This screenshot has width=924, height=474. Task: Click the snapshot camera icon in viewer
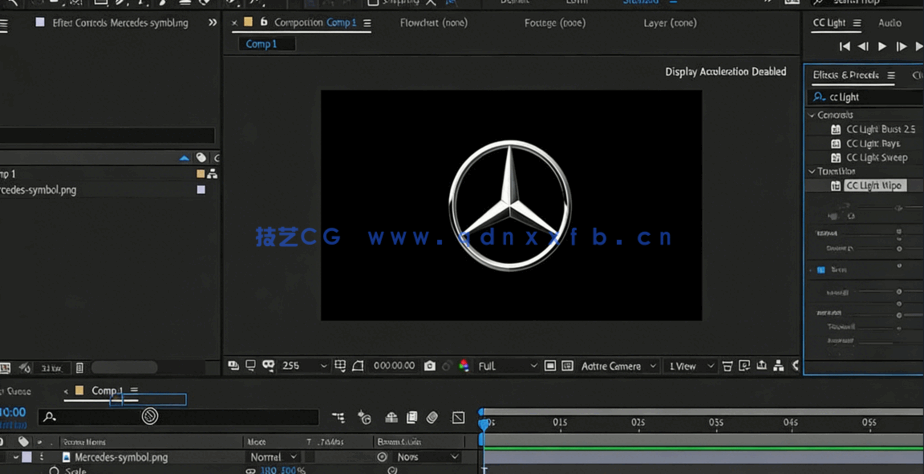pos(429,366)
